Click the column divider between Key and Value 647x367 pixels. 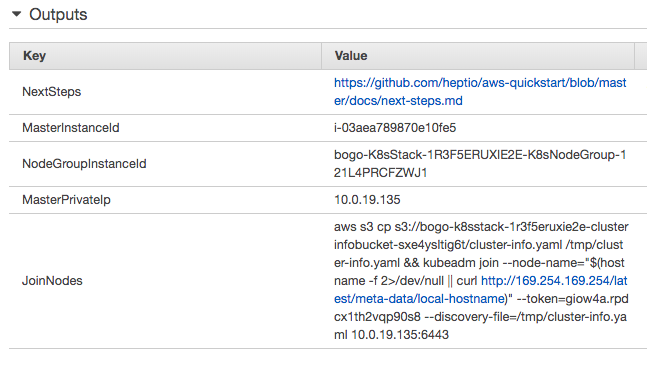coord(321,56)
